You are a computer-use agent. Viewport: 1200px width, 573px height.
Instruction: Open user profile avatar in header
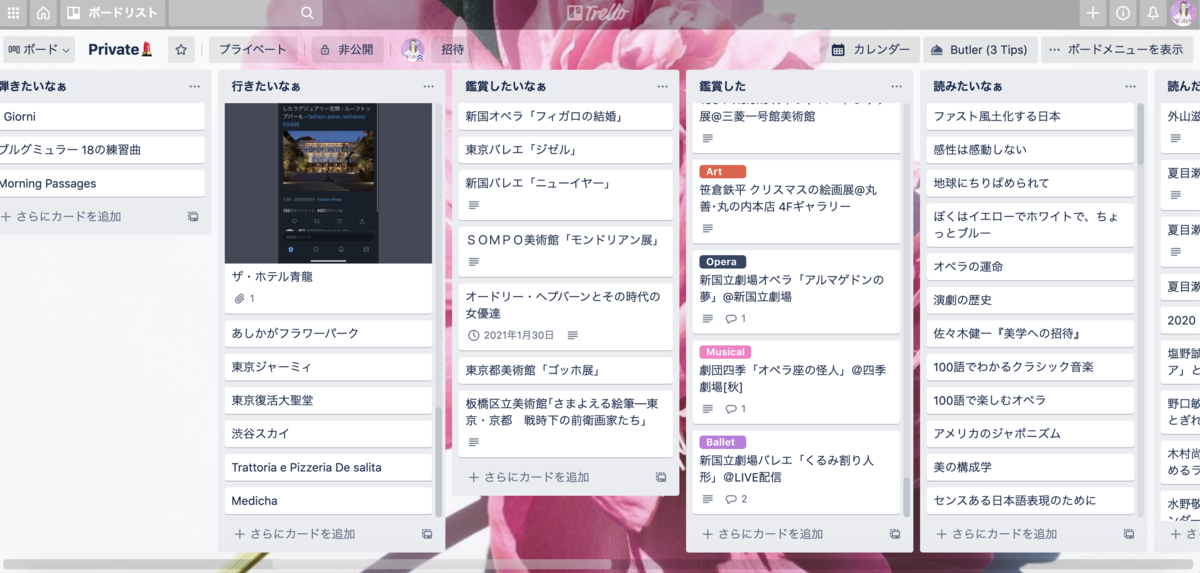click(x=1182, y=13)
